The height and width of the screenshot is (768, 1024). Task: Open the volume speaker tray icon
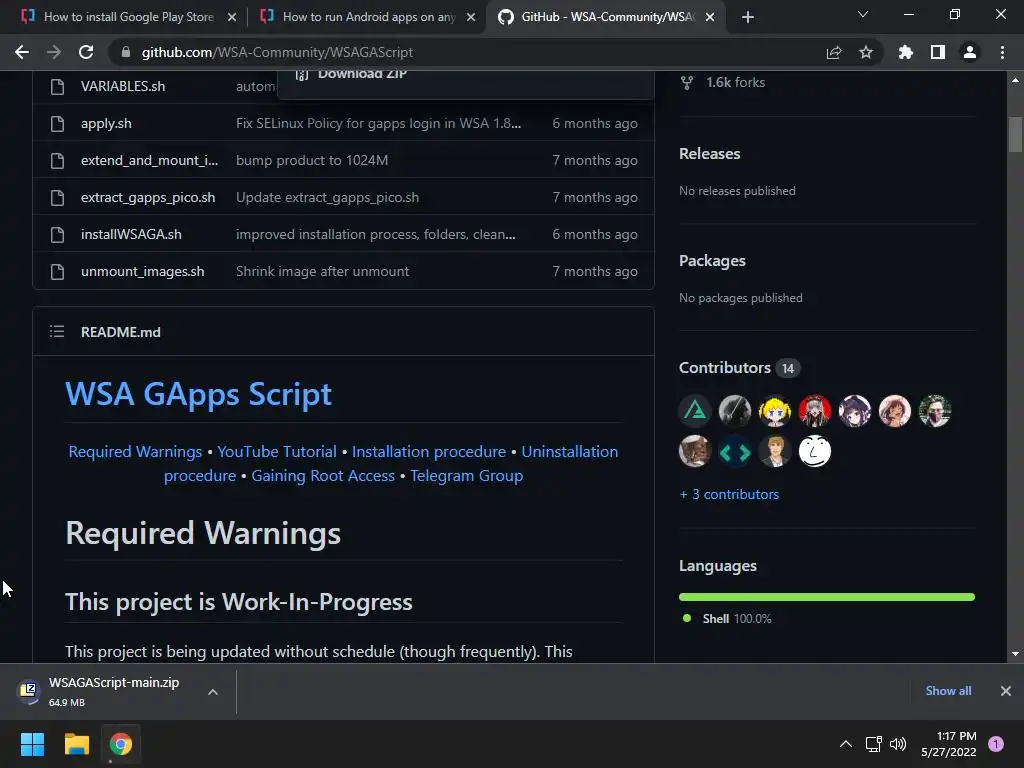point(899,744)
